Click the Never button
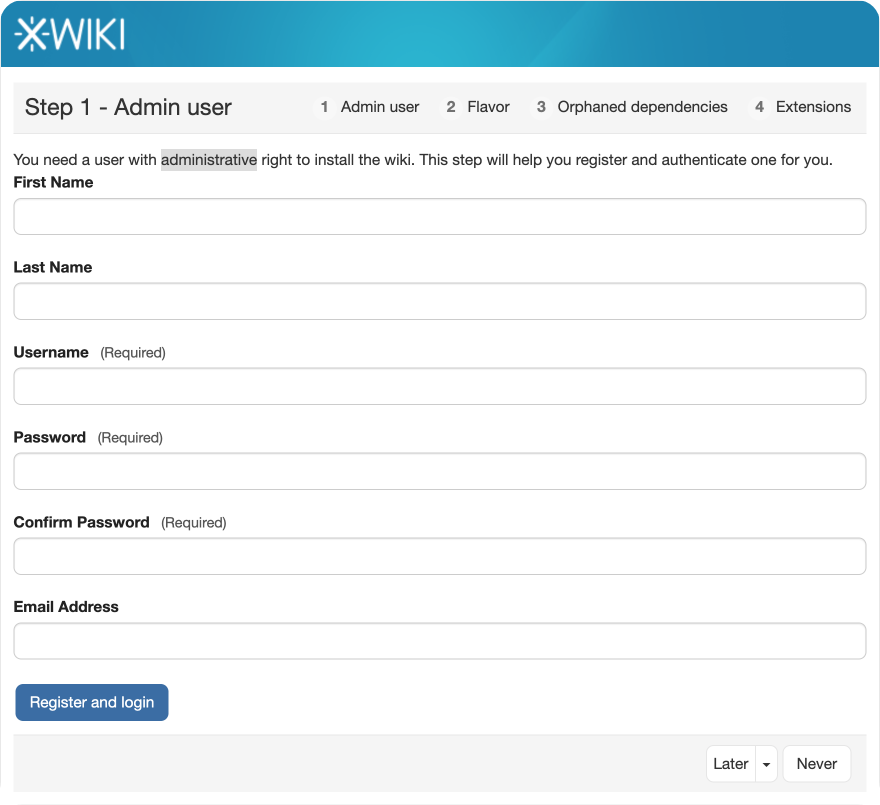Viewport: 880px width, 805px height. tap(816, 764)
